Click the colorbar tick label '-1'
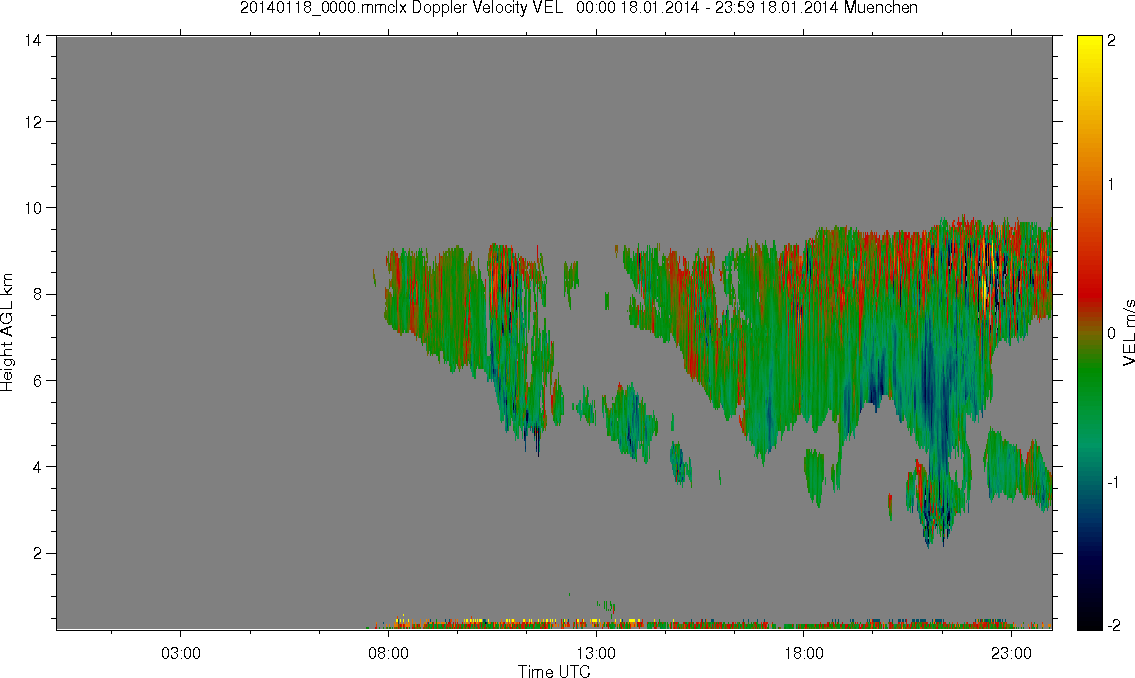The width and height of the screenshot is (1135, 678). point(1113,483)
